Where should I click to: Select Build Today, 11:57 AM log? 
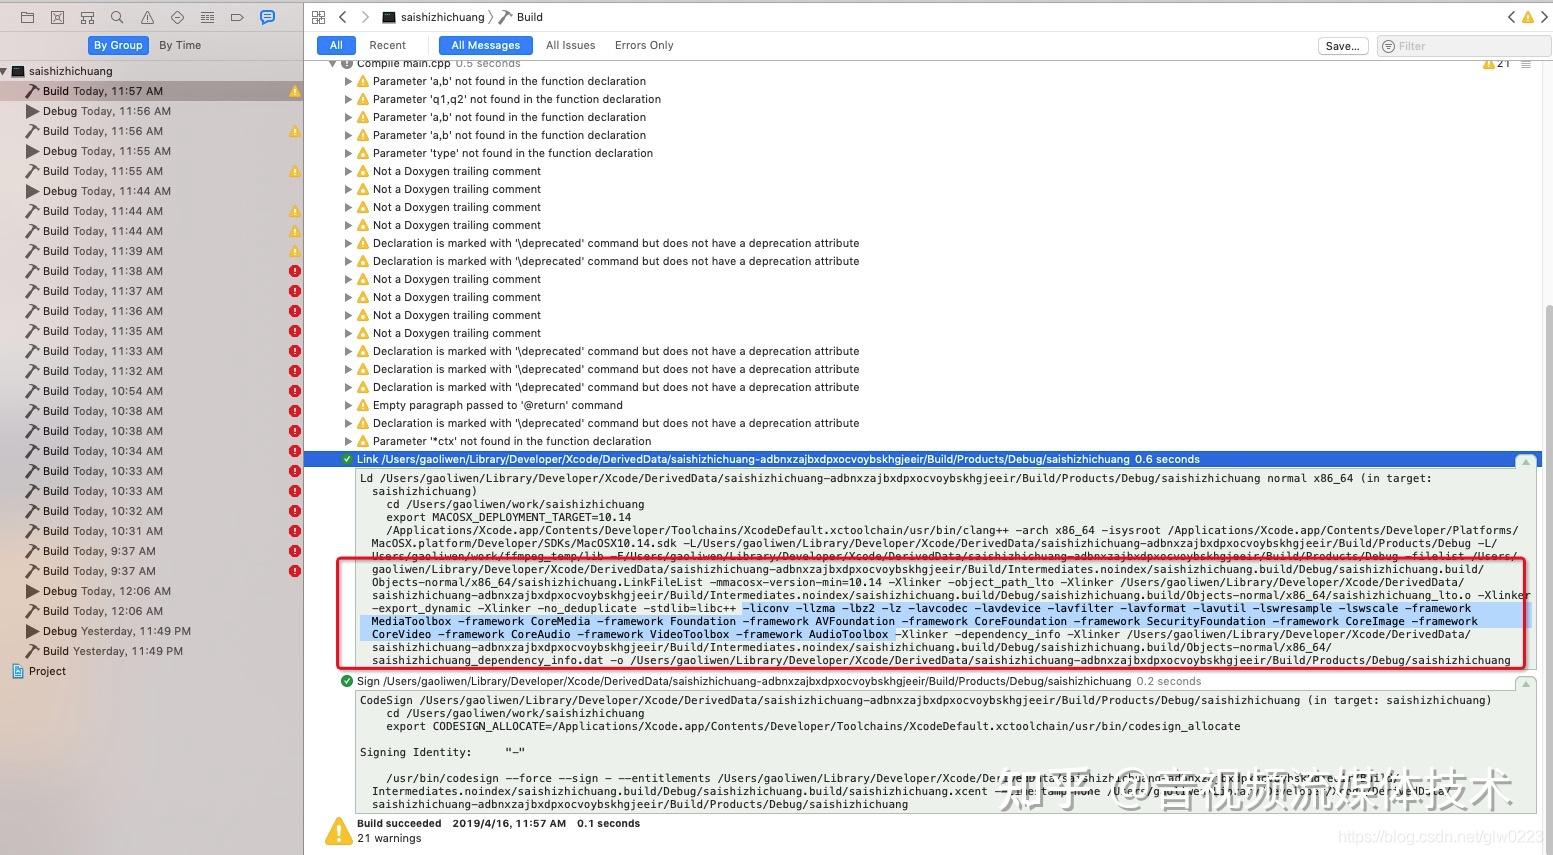pyautogui.click(x=152, y=91)
